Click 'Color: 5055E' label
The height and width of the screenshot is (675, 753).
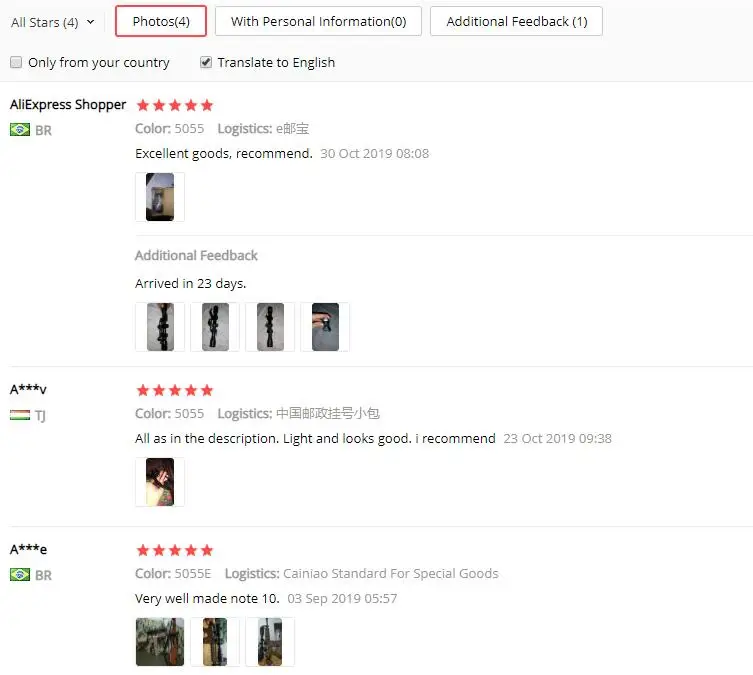(x=173, y=574)
